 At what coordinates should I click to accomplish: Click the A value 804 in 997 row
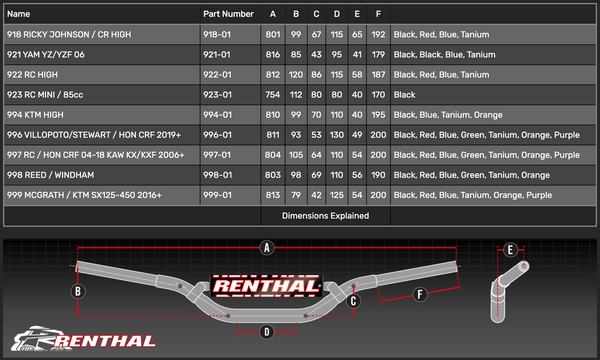[x=273, y=155]
